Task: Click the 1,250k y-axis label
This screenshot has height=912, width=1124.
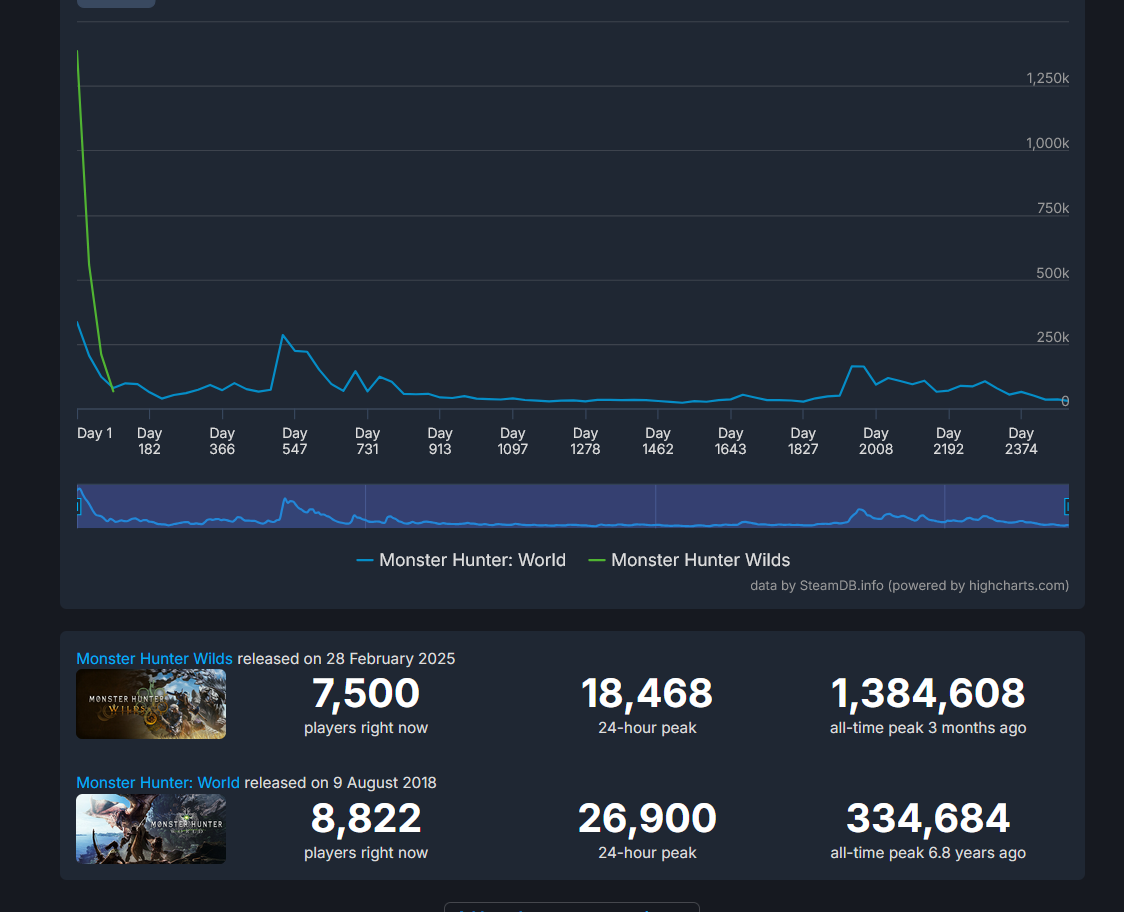Action: pyautogui.click(x=1047, y=78)
